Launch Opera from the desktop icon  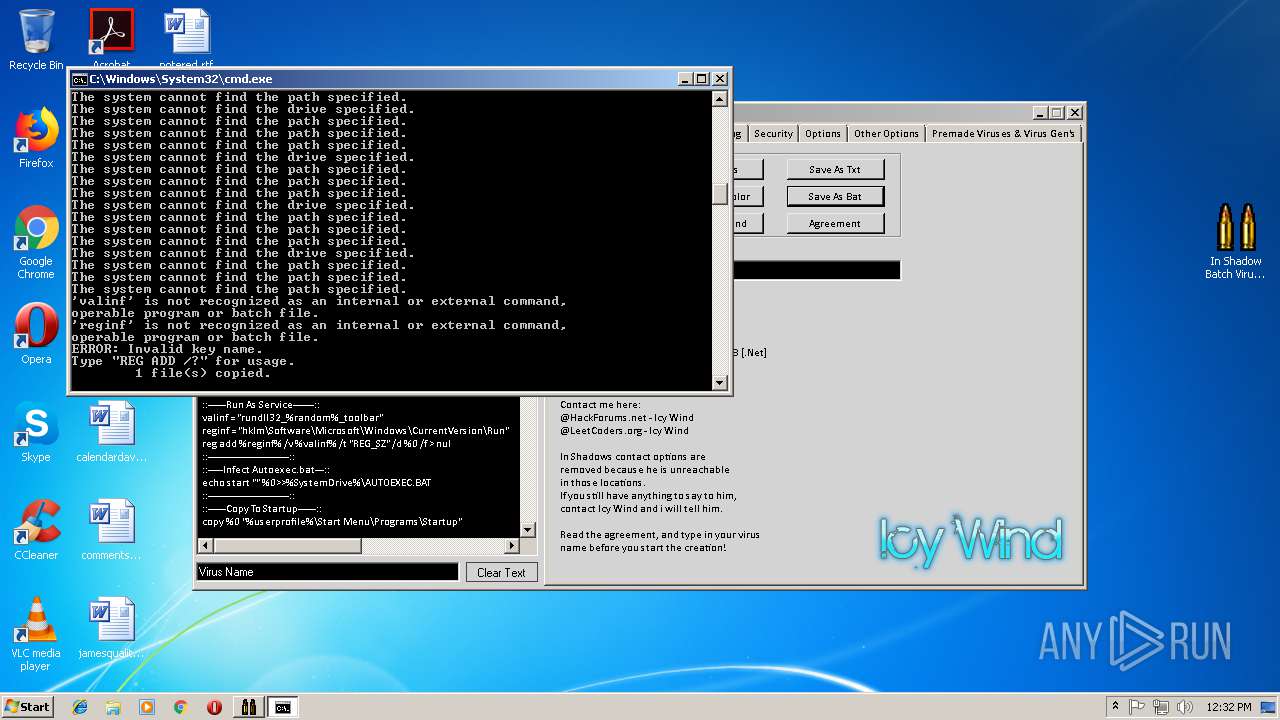tap(36, 334)
